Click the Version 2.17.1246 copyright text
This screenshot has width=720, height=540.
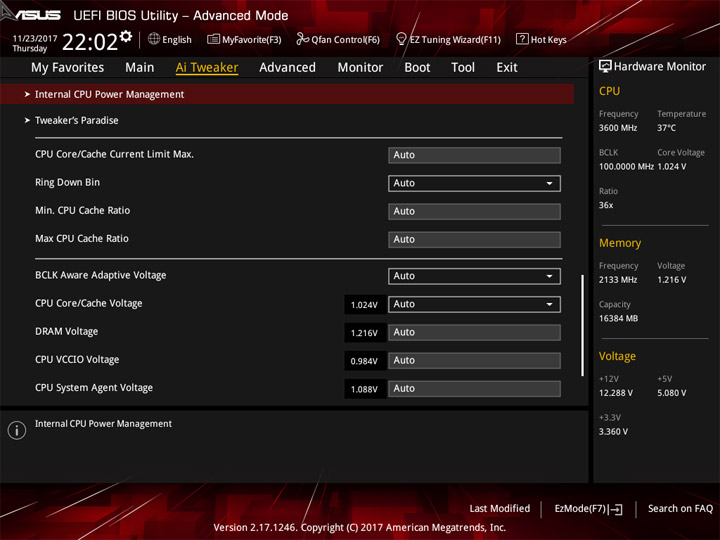point(360,527)
